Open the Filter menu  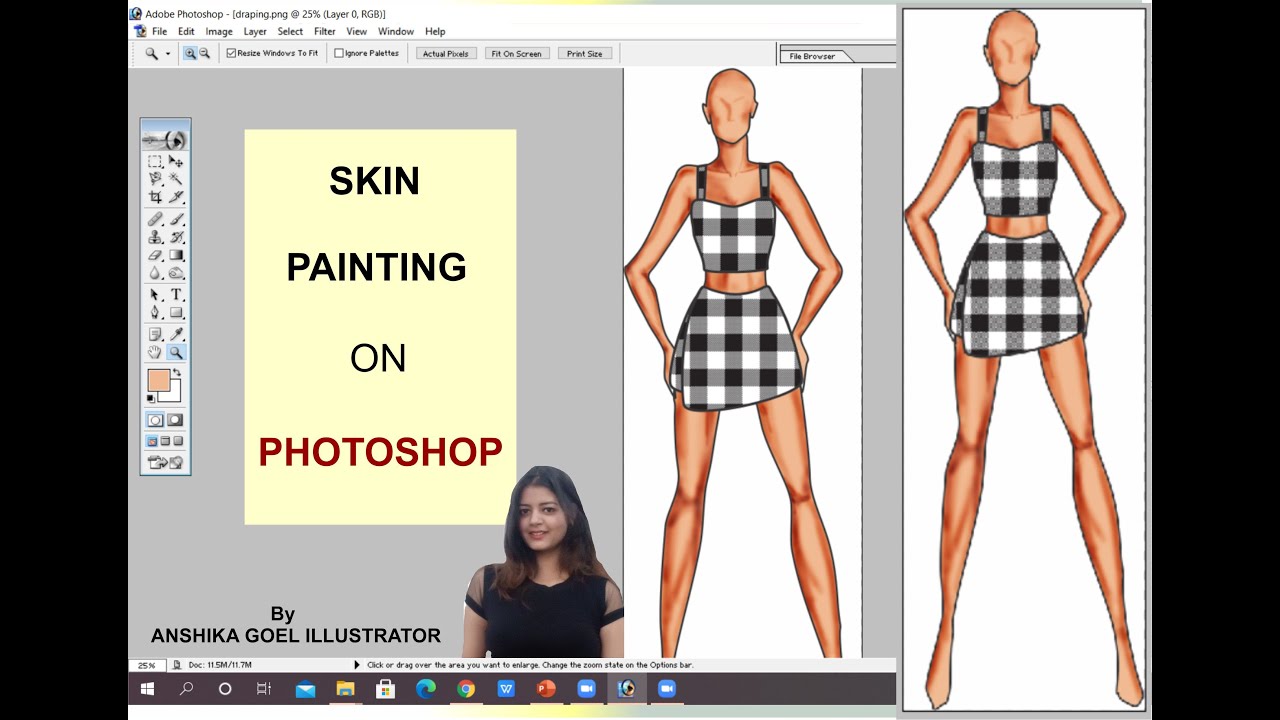(325, 32)
